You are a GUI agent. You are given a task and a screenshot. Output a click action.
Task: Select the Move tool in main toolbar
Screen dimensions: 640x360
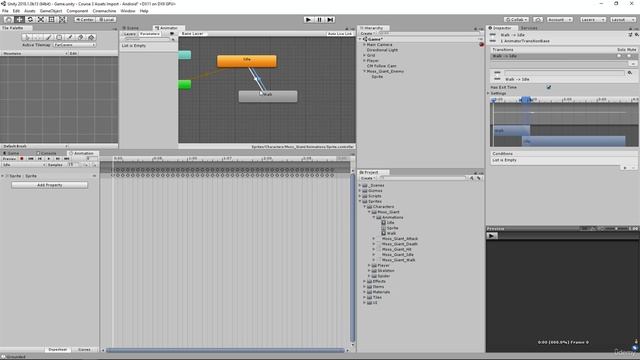coord(19,20)
